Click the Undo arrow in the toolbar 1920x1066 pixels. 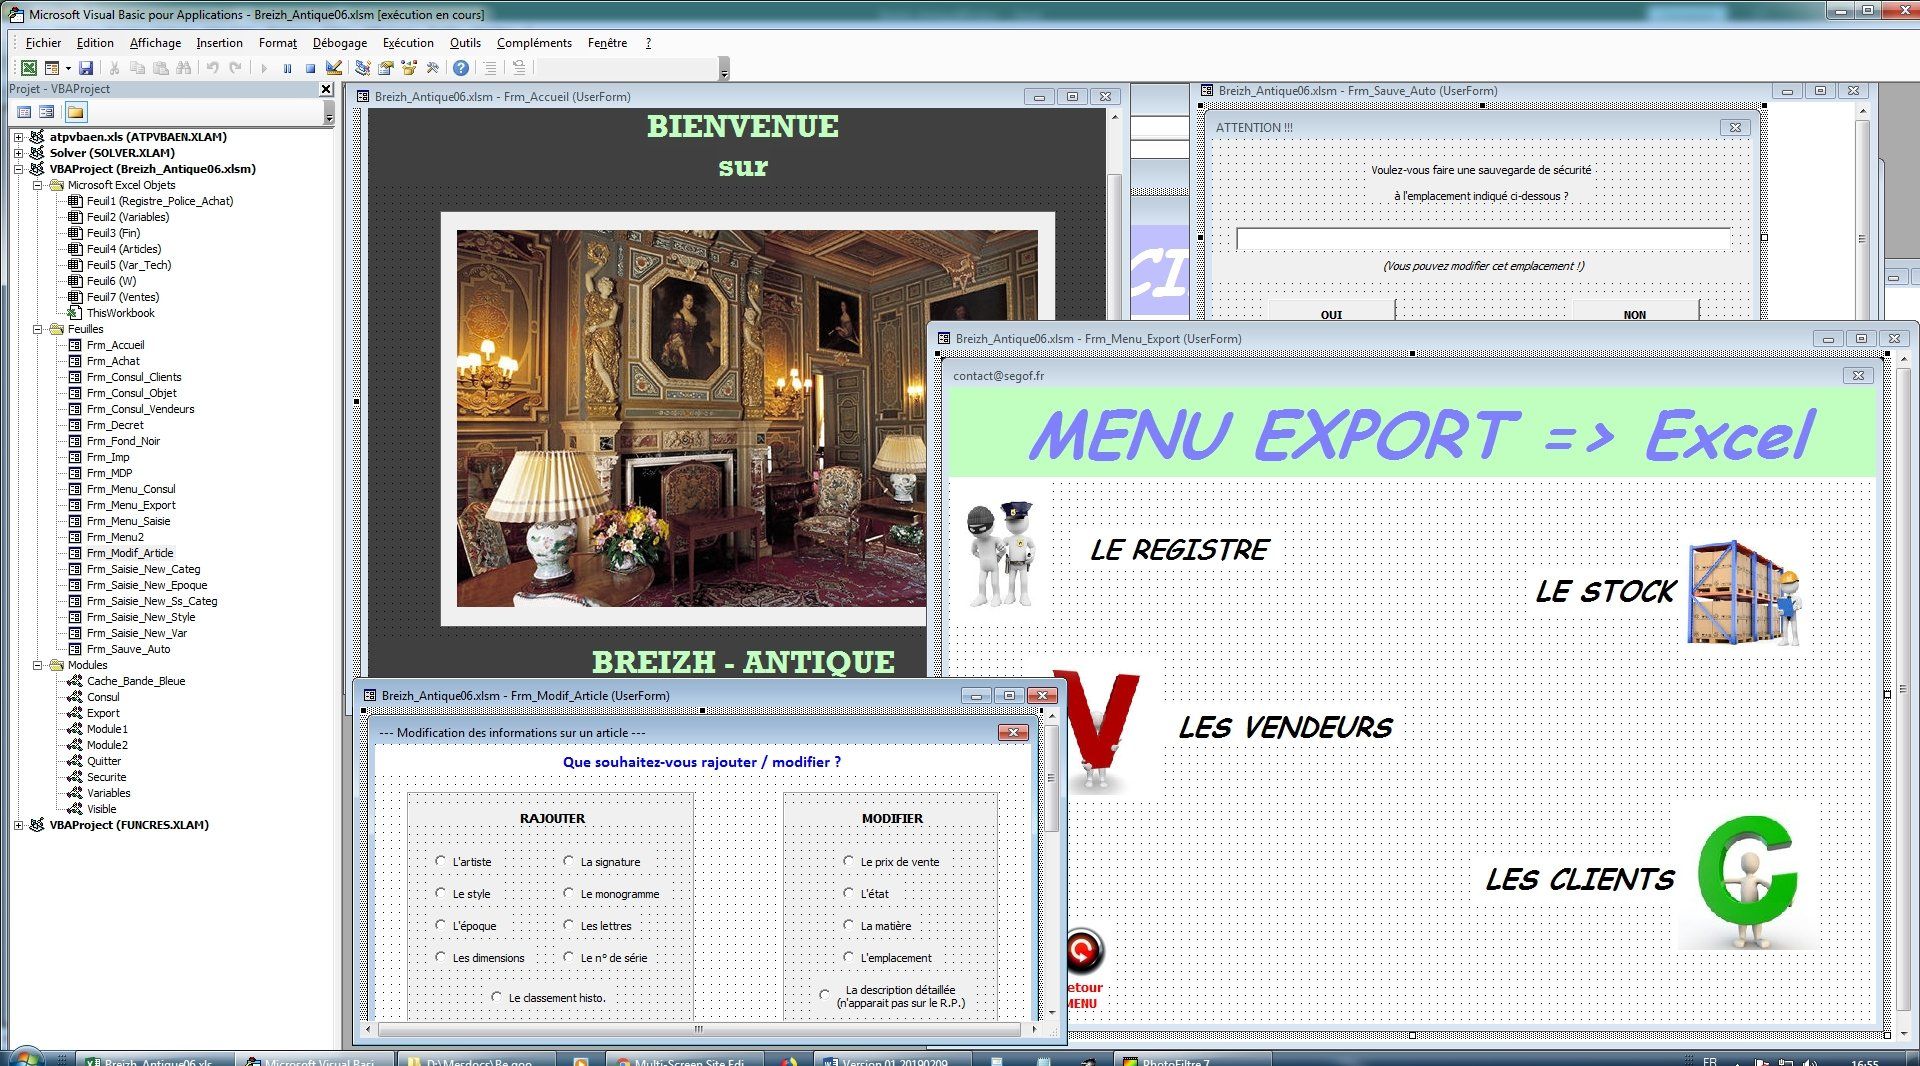tap(212, 68)
